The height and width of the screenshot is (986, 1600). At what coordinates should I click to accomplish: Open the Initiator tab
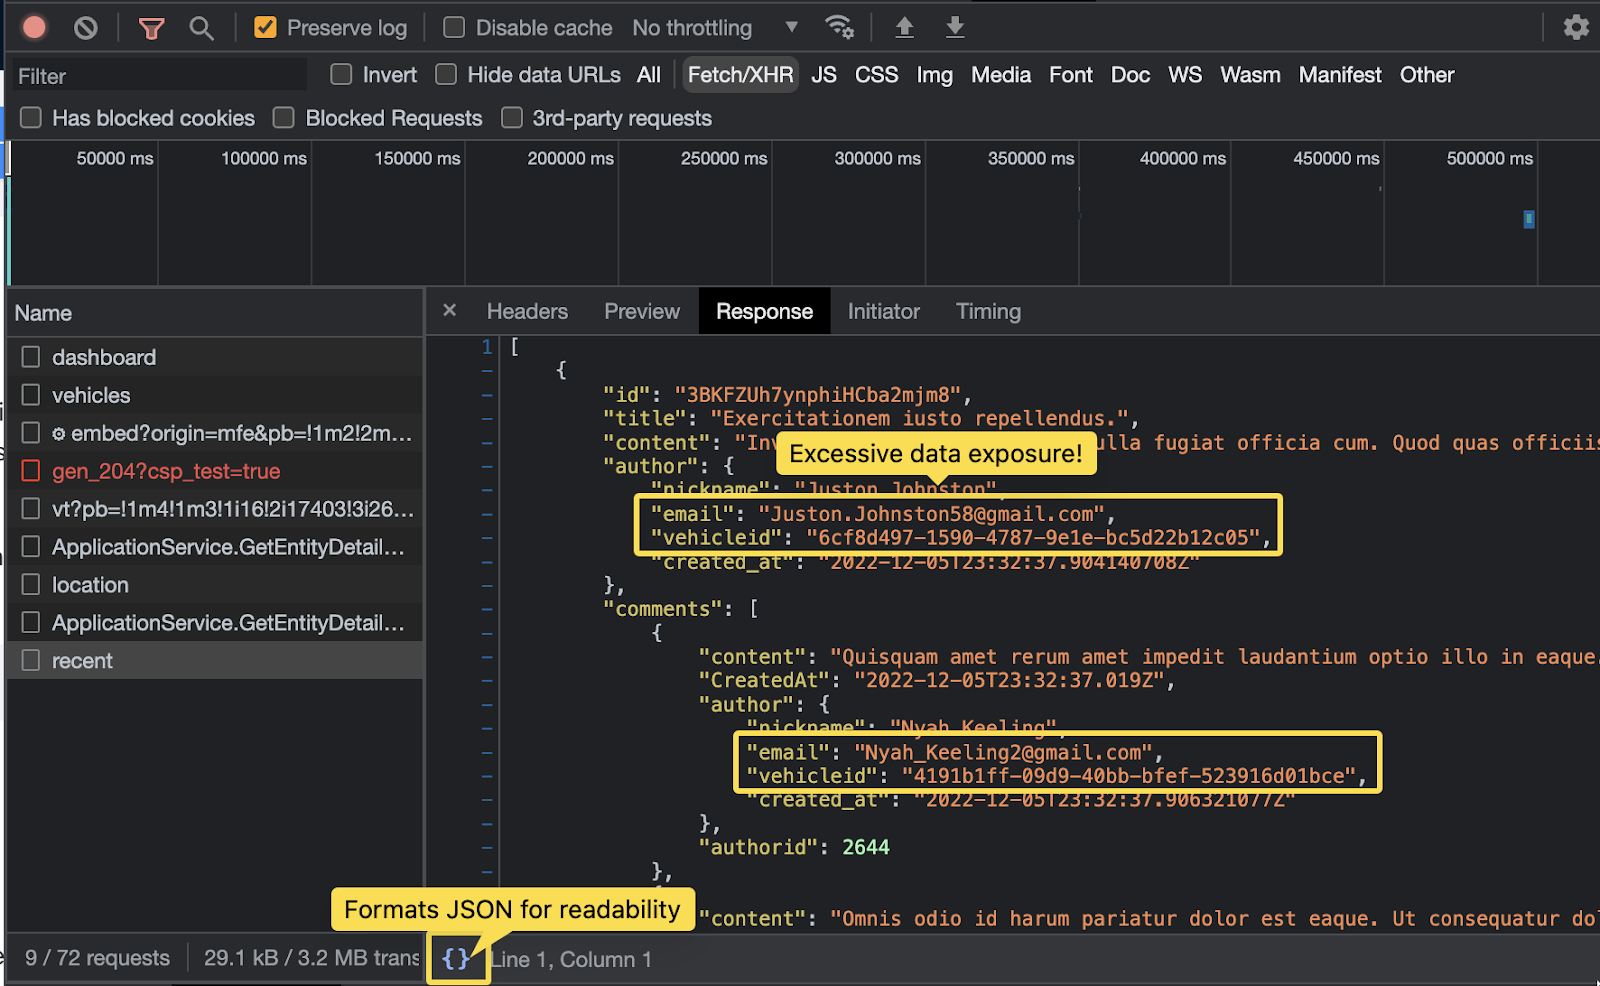tap(884, 311)
